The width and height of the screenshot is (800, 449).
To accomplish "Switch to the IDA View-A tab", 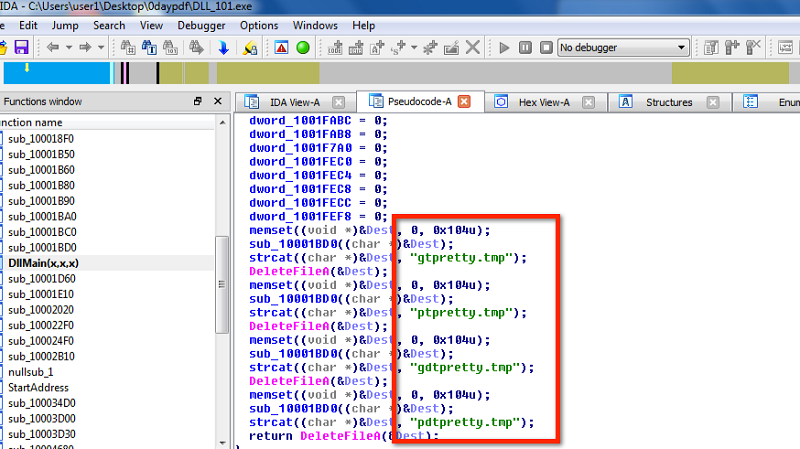I will (x=294, y=102).
